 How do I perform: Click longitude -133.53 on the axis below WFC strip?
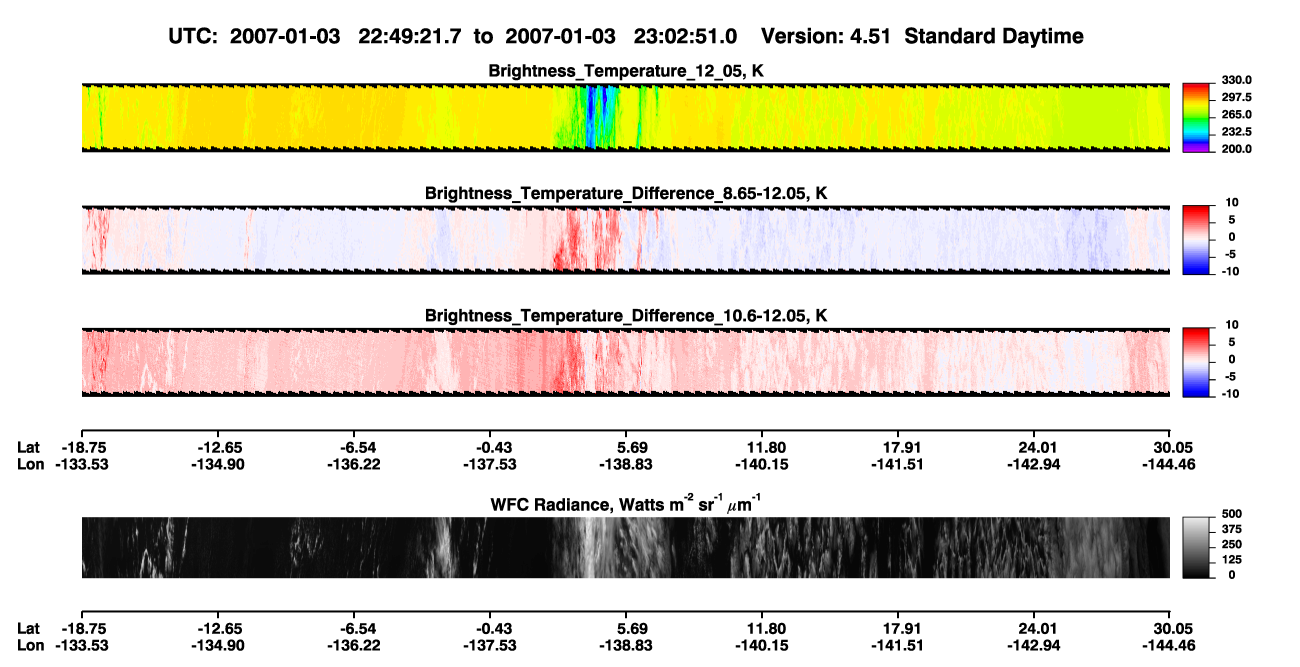[81, 645]
